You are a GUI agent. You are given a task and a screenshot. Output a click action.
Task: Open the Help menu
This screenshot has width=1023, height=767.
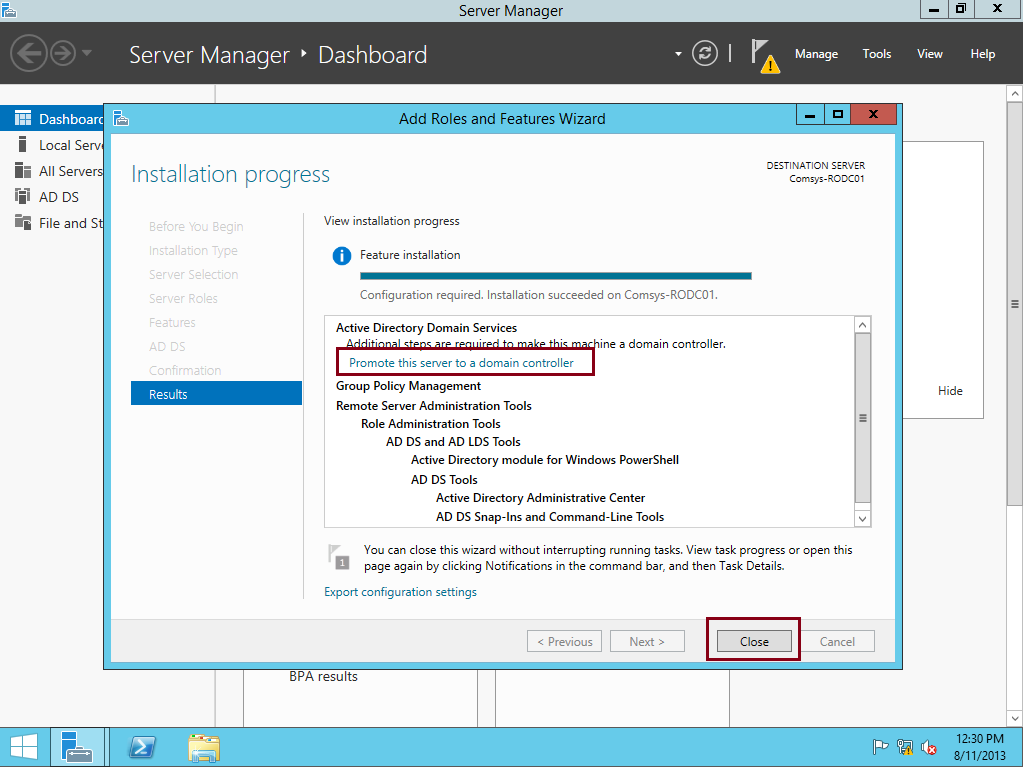[982, 54]
